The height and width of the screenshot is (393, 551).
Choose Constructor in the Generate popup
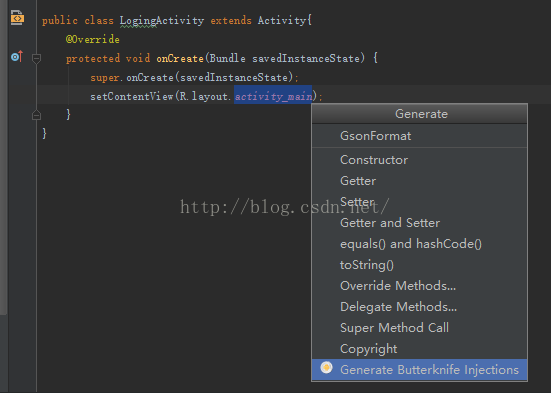[x=419, y=160]
